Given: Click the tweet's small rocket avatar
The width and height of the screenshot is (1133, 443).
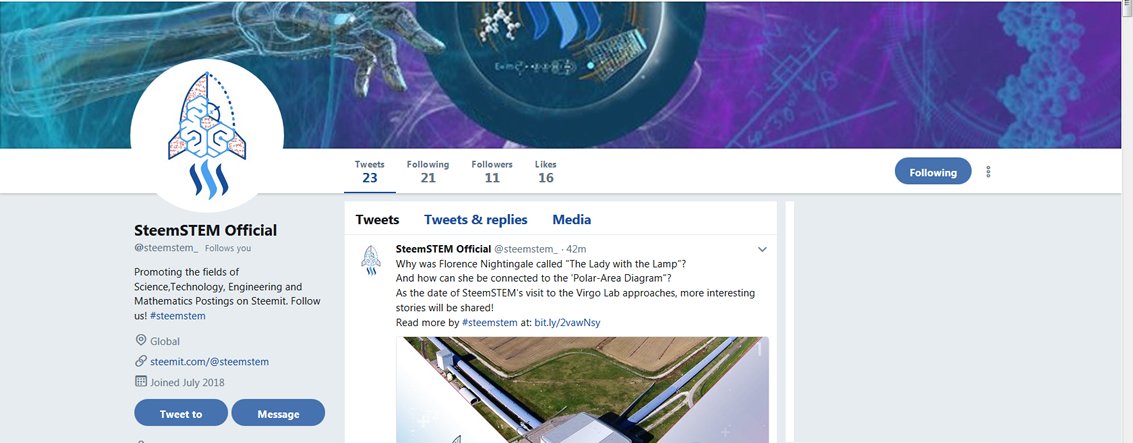Looking at the screenshot, I should 371,260.
